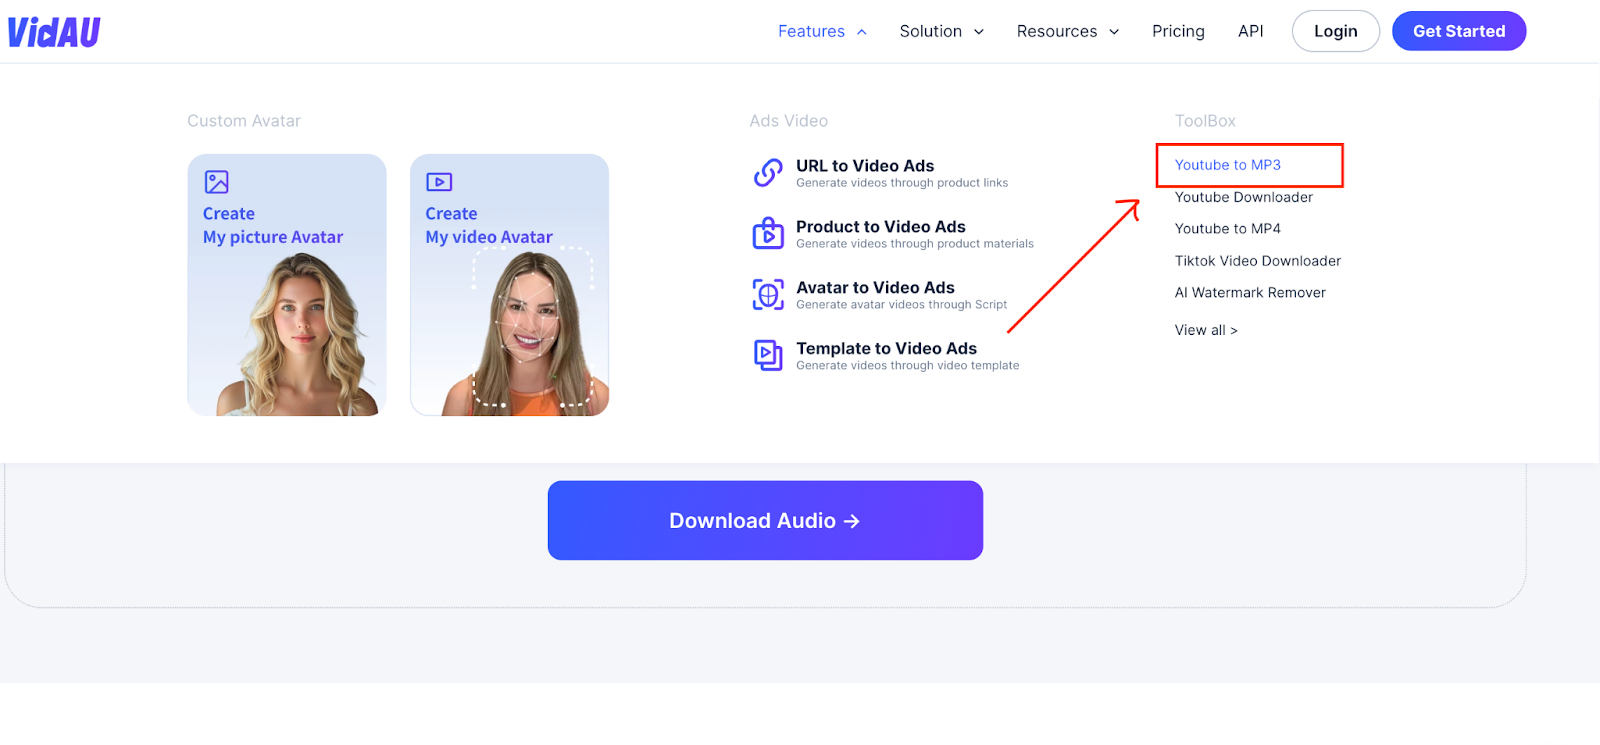
Task: Click 'Generate videos through video template' text
Action: click(908, 366)
